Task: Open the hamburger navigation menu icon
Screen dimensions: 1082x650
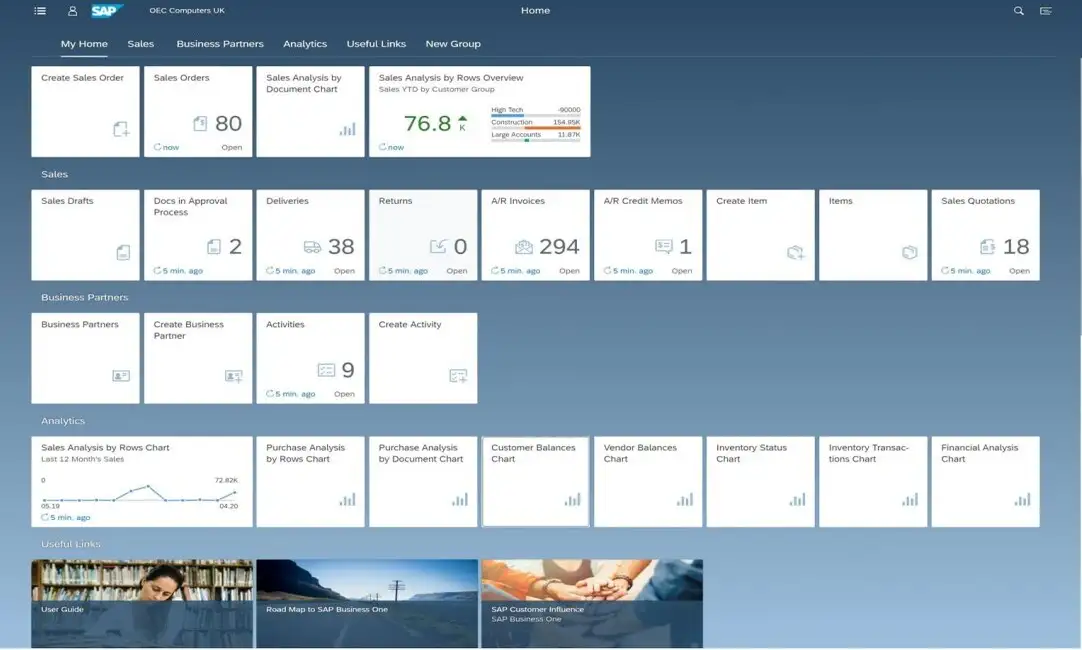Action: point(40,11)
